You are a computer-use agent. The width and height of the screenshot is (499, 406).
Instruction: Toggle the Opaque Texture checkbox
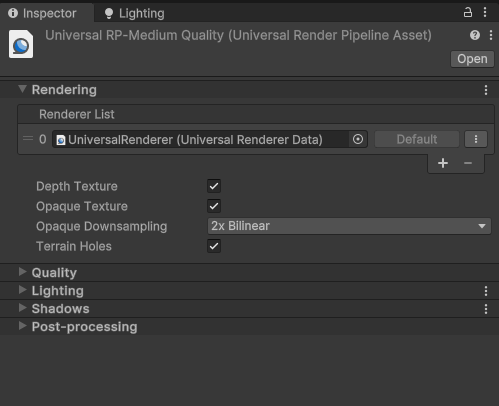tap(214, 206)
